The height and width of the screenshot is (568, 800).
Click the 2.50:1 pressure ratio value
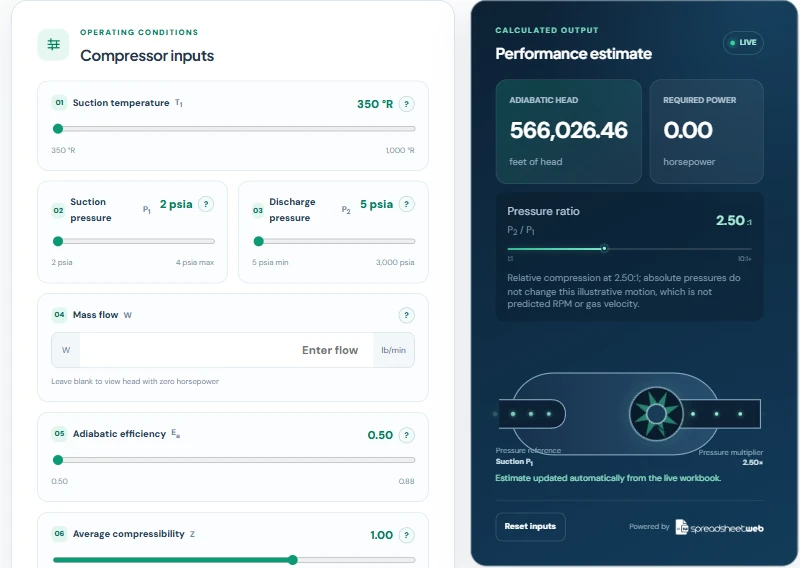click(734, 220)
